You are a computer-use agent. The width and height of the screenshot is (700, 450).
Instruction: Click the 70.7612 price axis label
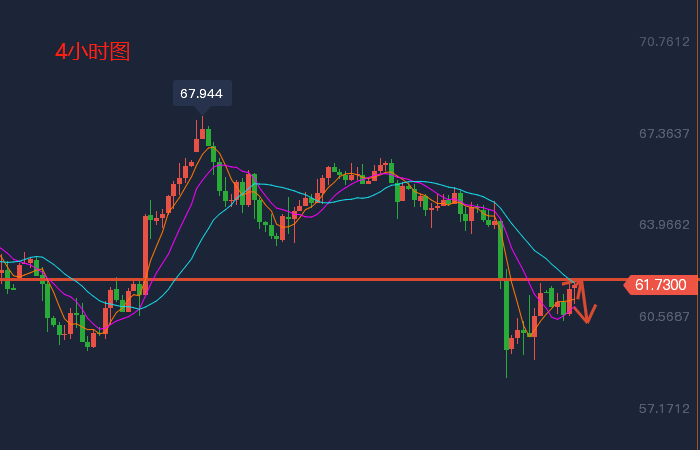(x=664, y=42)
